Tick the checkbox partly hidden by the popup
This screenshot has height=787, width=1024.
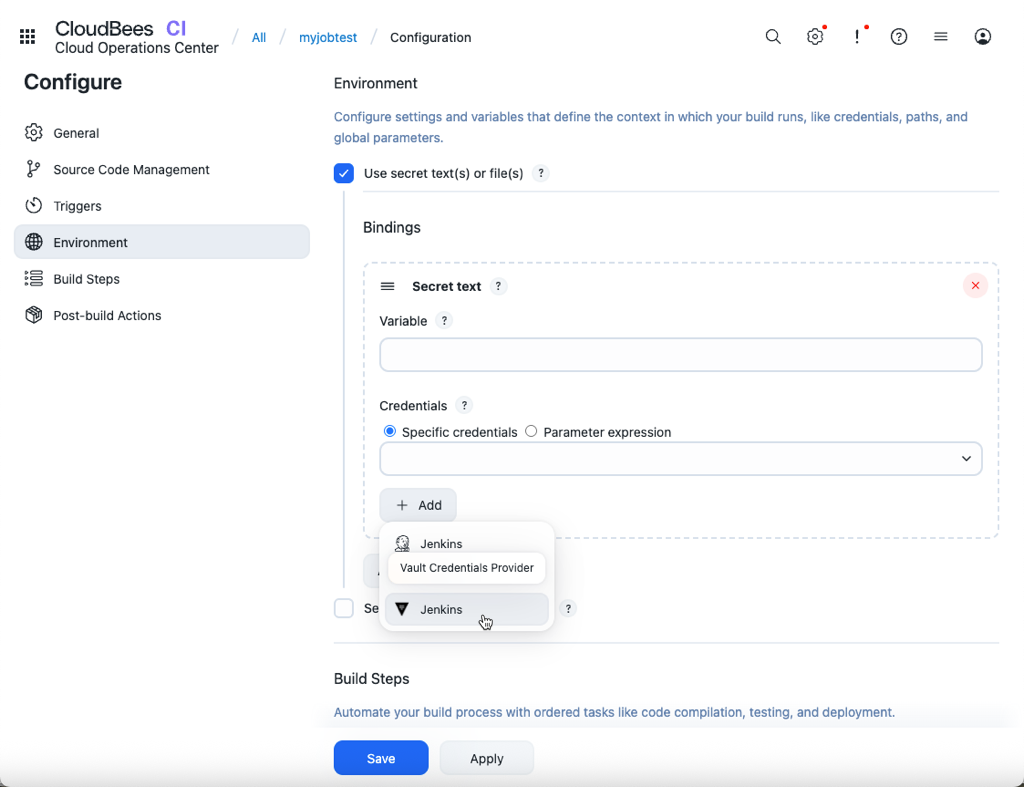[x=344, y=608]
